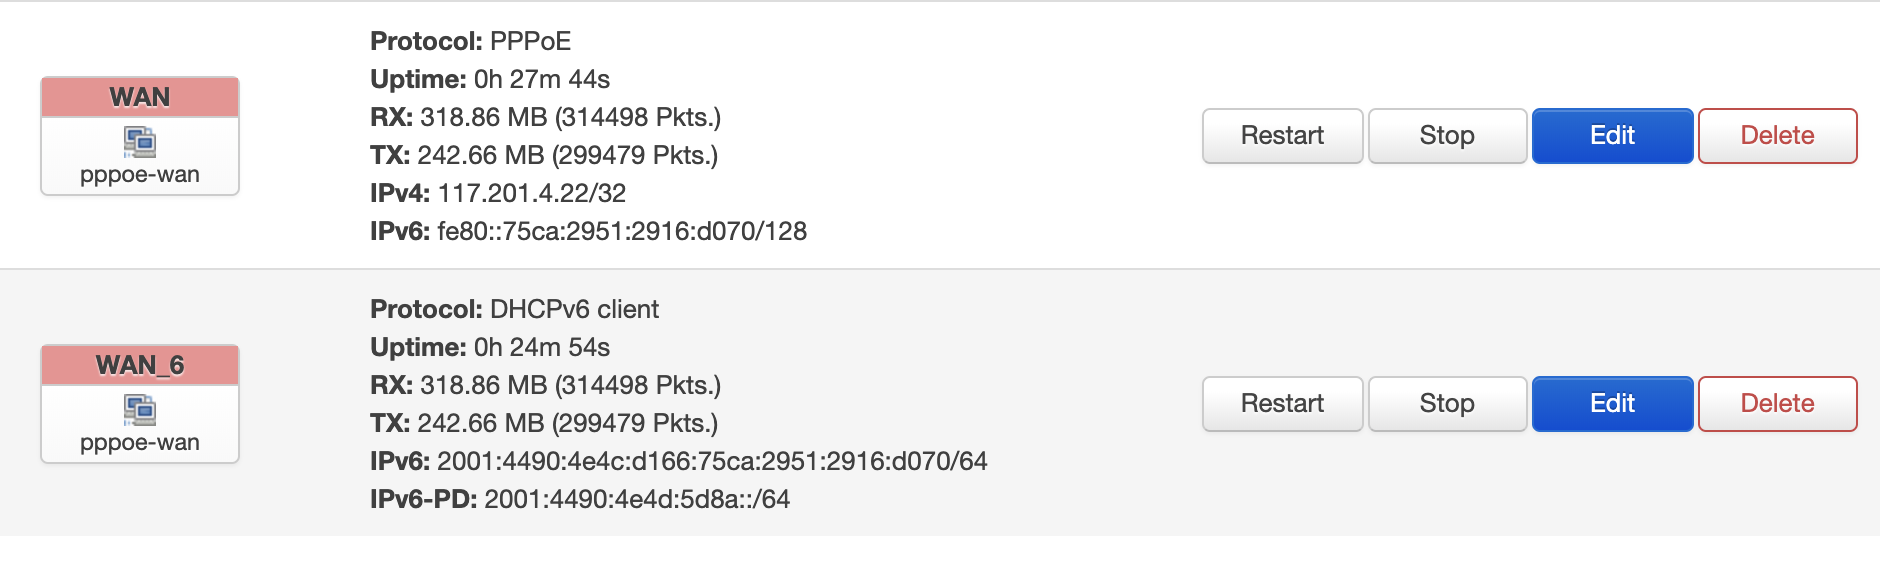
Task: Click the red WAN_6 zone header badge
Action: (x=140, y=365)
